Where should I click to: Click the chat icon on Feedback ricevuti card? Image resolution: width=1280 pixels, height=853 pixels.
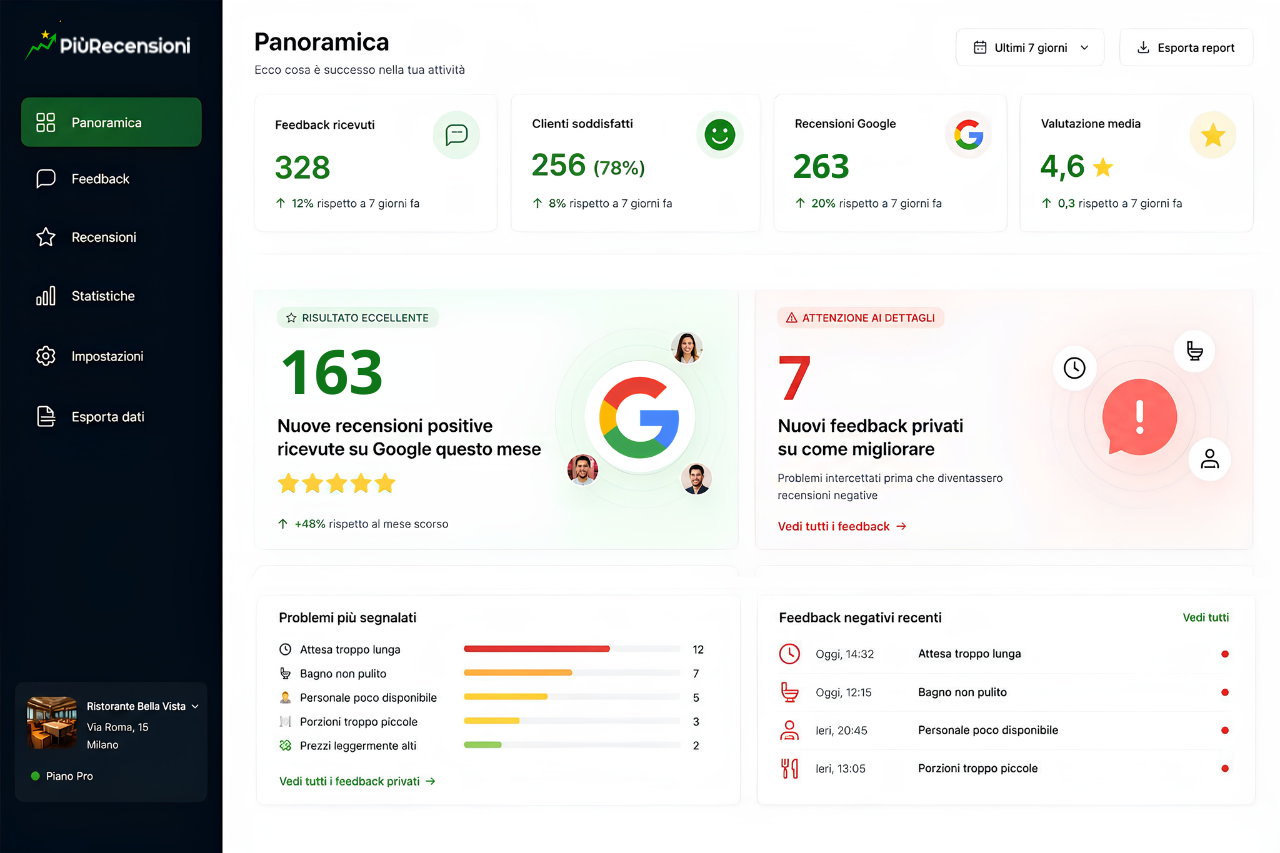point(456,135)
